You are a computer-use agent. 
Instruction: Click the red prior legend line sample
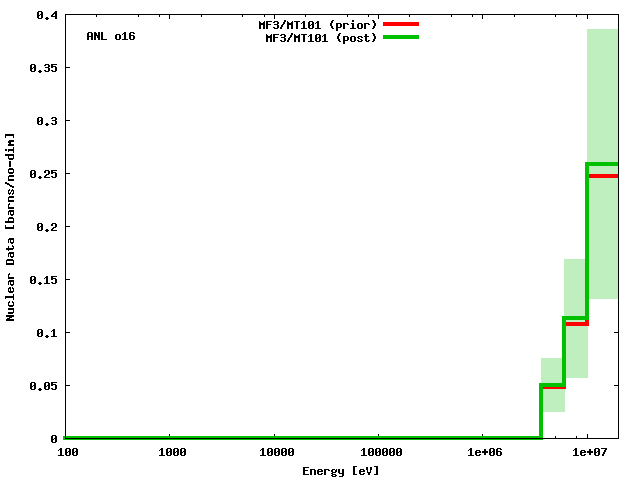click(399, 23)
